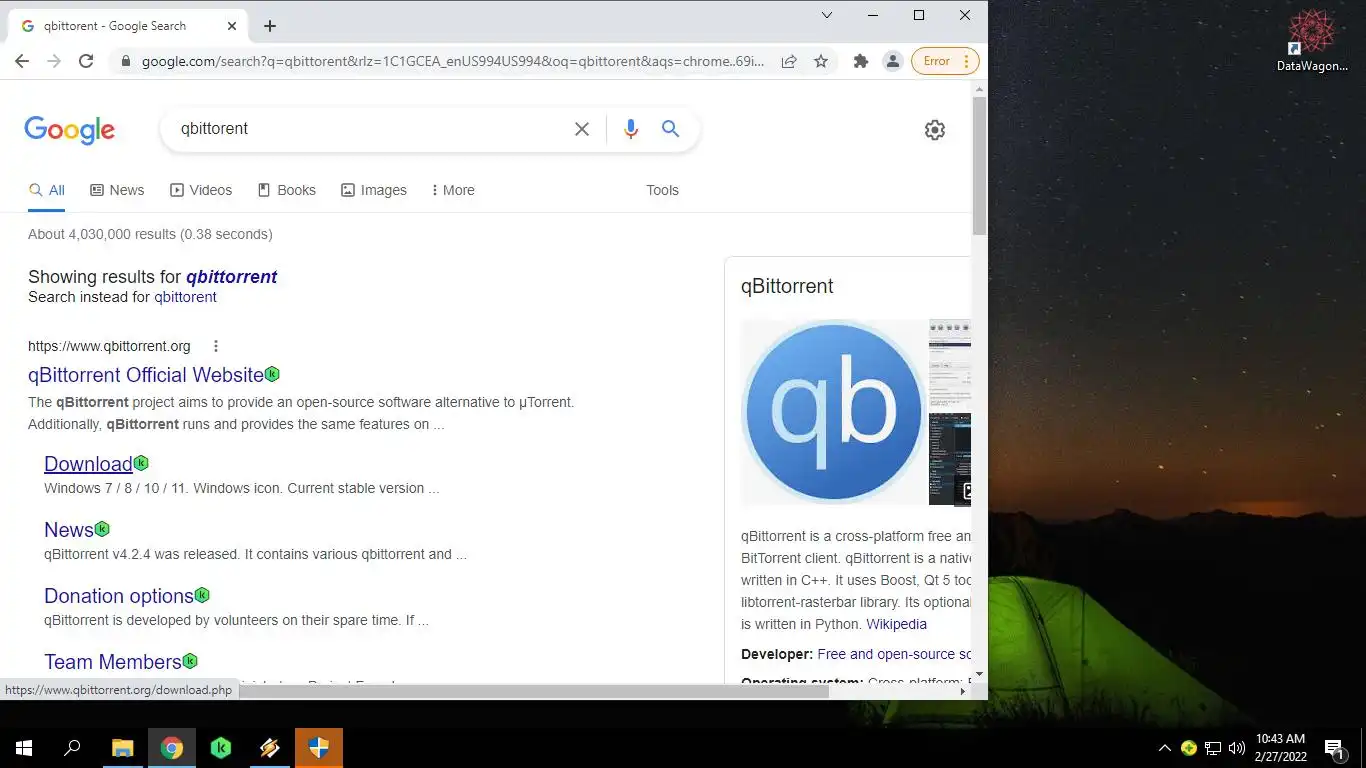Search instead for qbittorent

tap(185, 297)
